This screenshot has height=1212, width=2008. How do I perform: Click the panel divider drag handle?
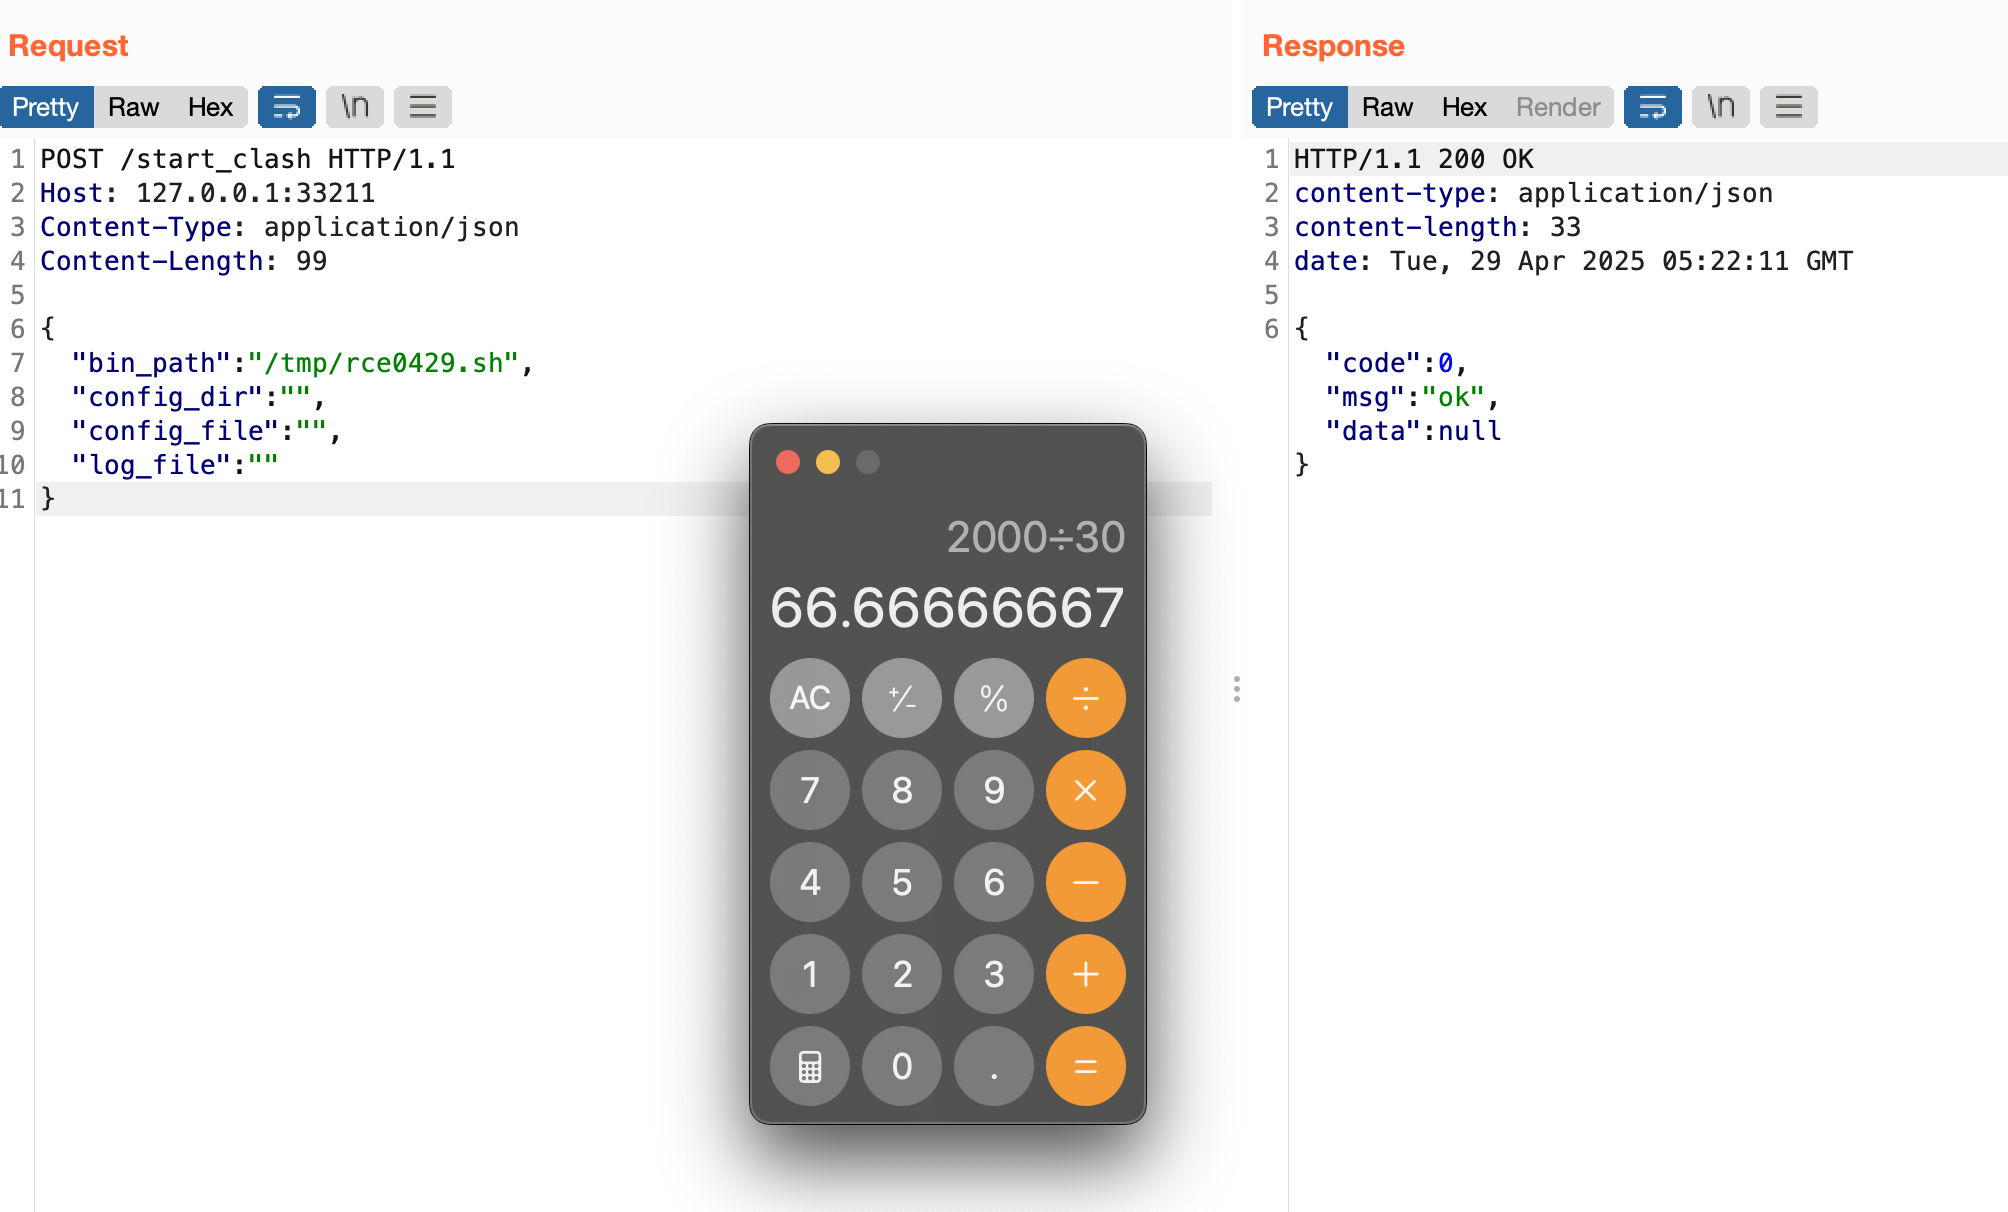1237,689
